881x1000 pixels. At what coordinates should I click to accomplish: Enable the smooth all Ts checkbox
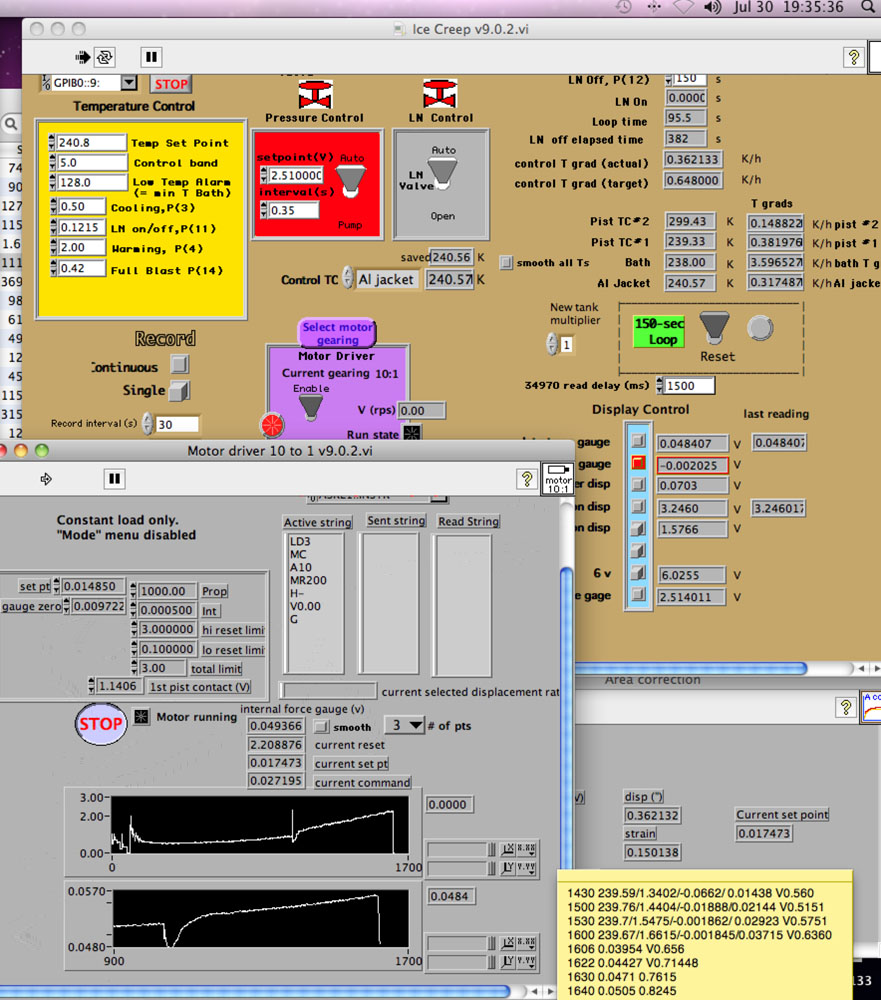point(506,263)
